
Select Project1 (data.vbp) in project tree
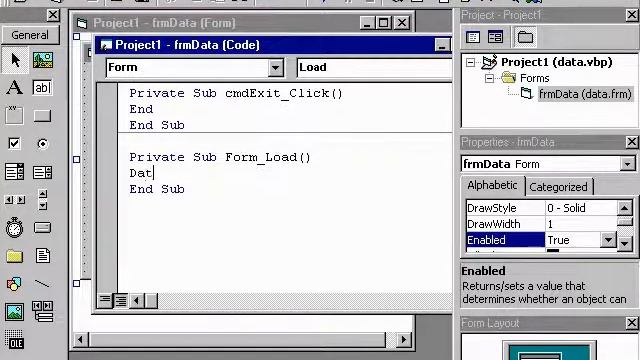click(x=557, y=62)
